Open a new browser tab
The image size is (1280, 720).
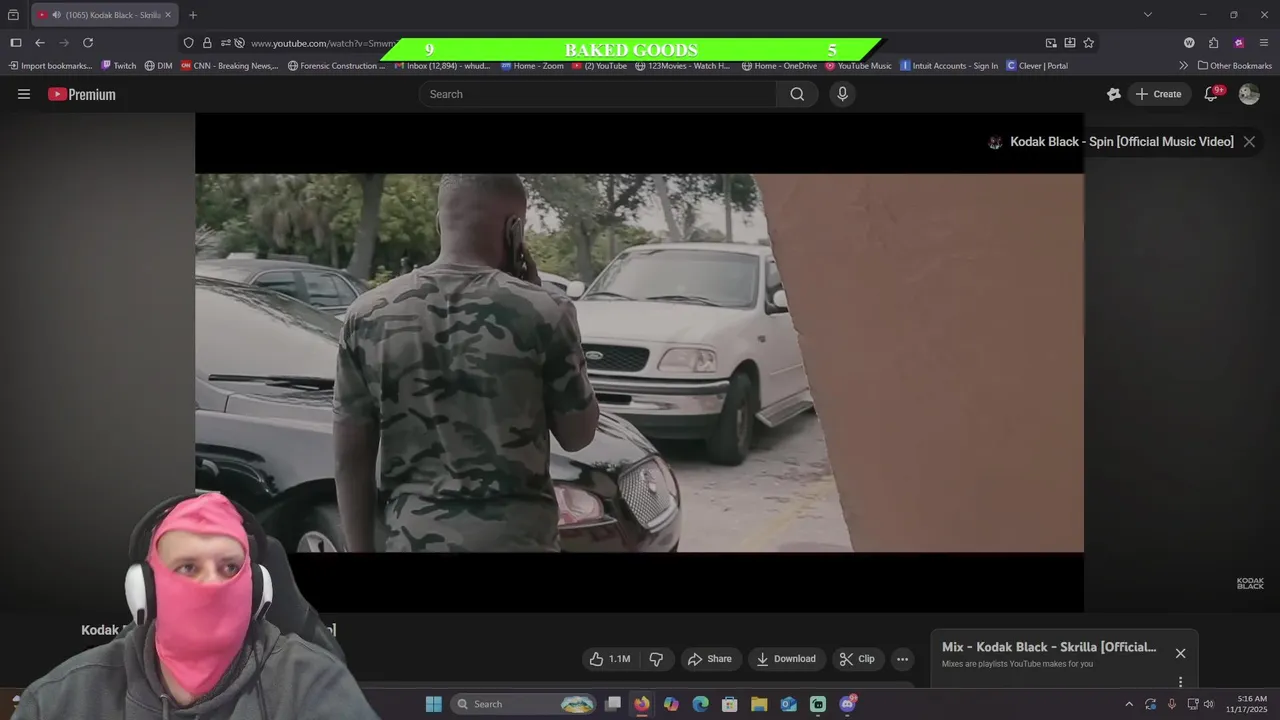click(193, 15)
